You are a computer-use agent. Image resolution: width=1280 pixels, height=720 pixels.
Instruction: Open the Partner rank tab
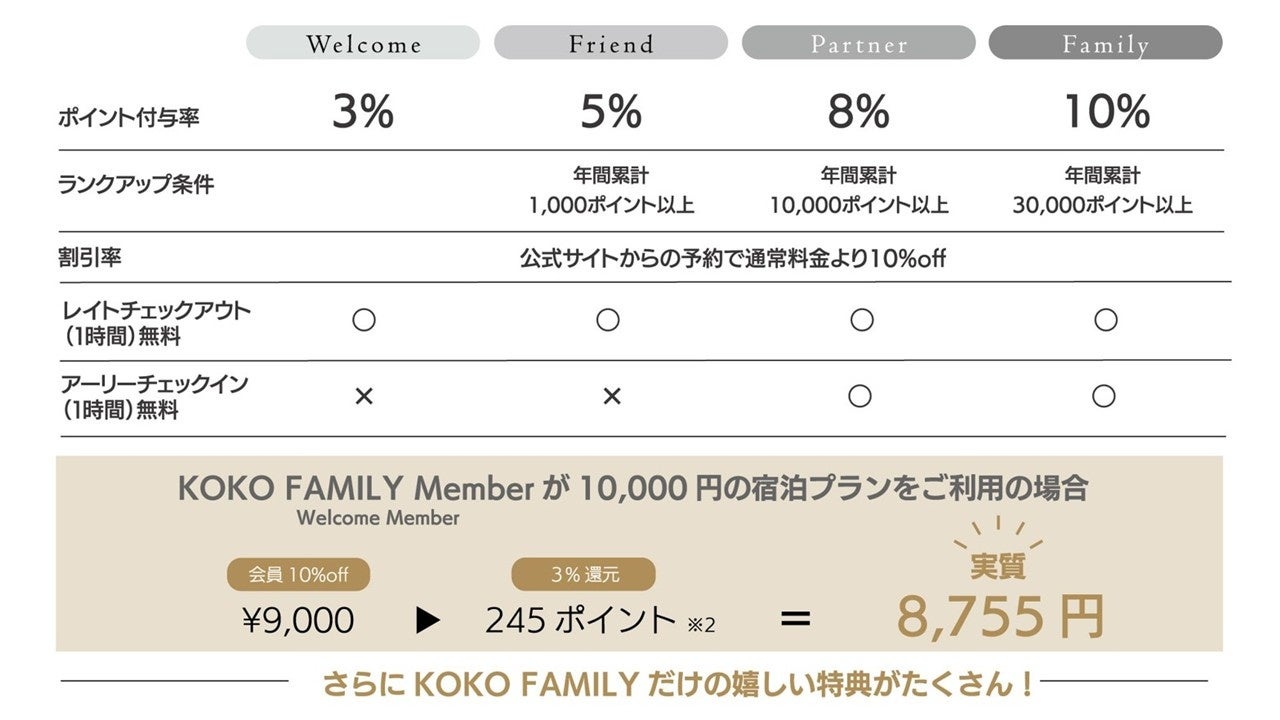pyautogui.click(x=858, y=43)
